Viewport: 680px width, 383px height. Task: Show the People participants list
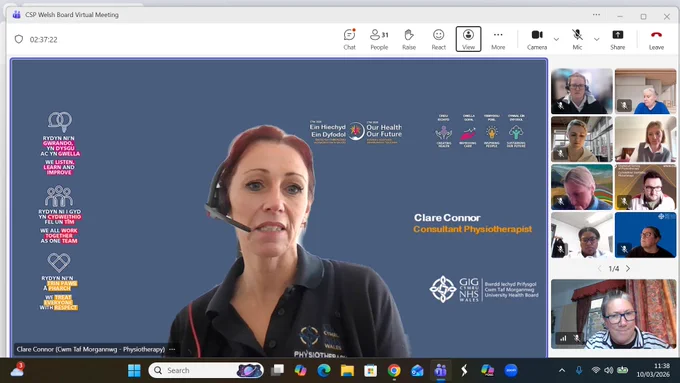point(379,39)
